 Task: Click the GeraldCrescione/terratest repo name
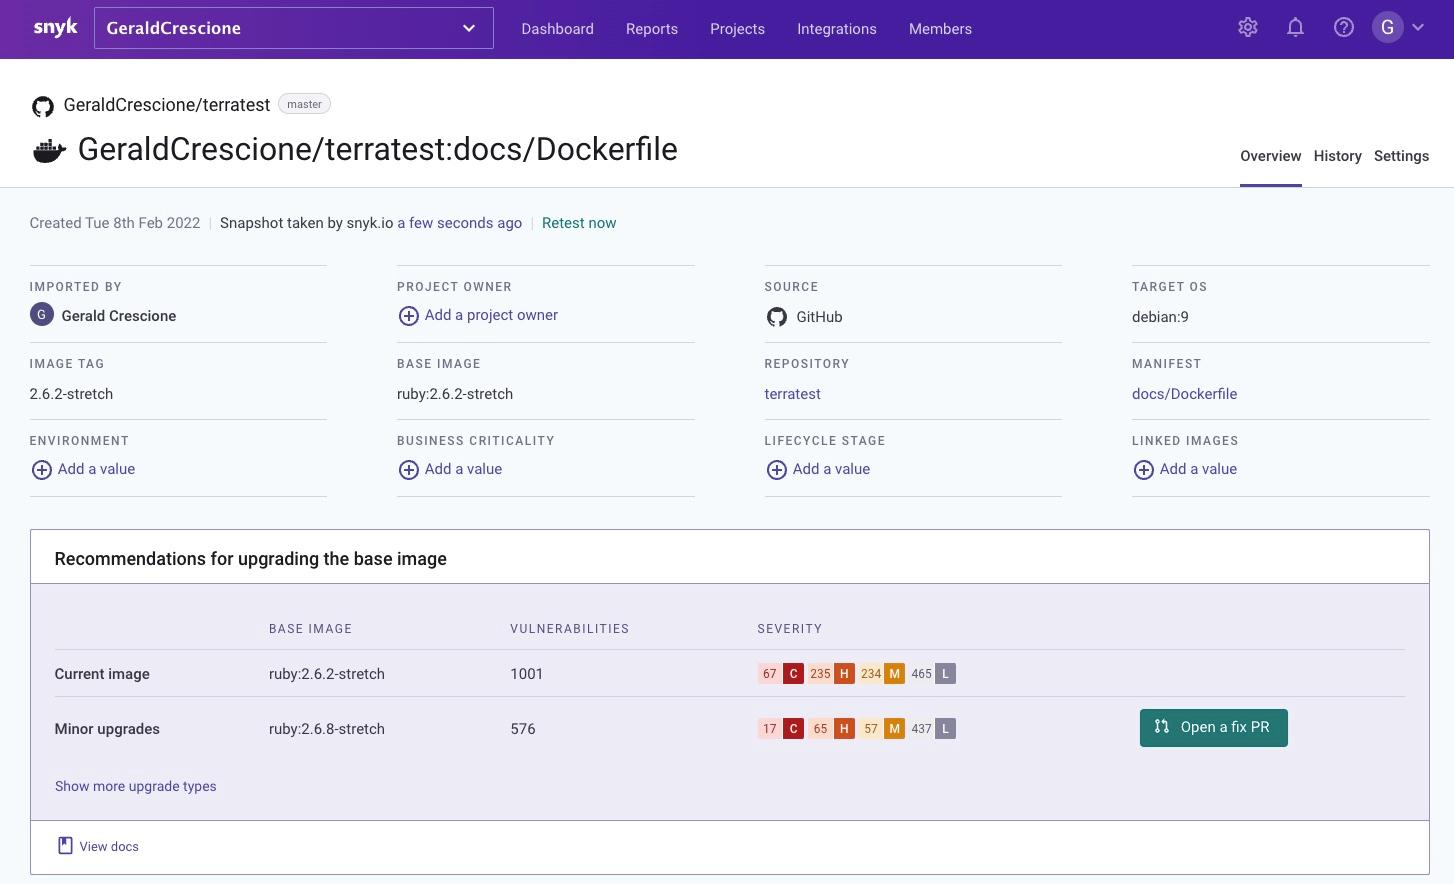click(167, 105)
